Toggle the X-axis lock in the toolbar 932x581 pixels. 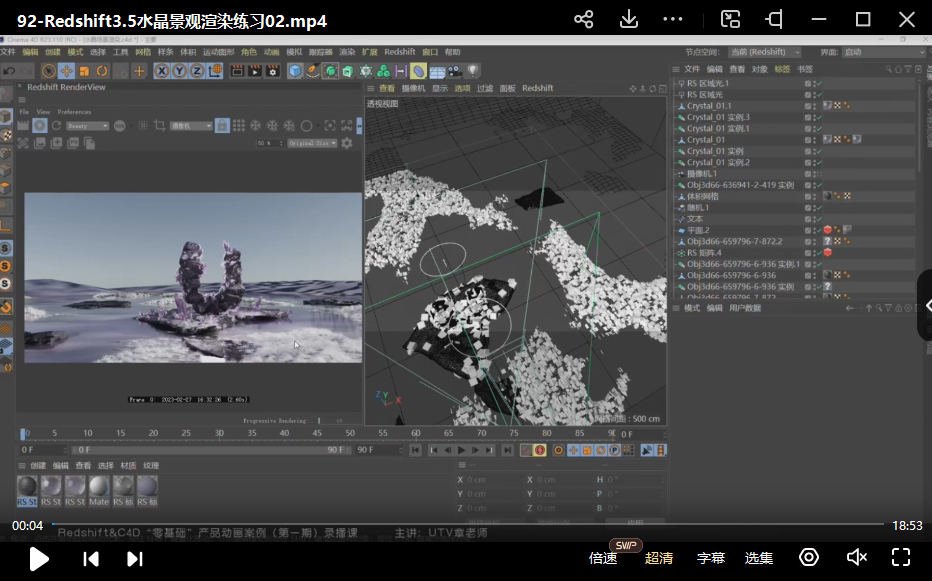point(161,70)
